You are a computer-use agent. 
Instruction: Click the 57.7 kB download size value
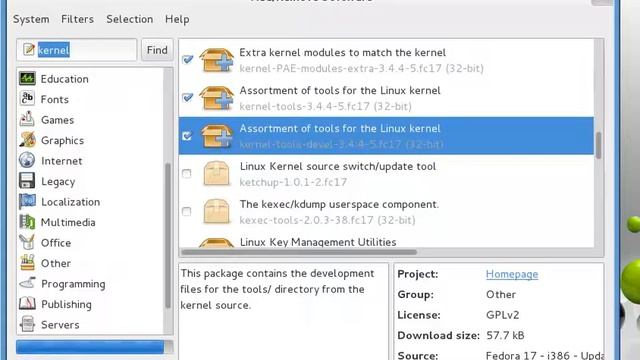click(505, 336)
